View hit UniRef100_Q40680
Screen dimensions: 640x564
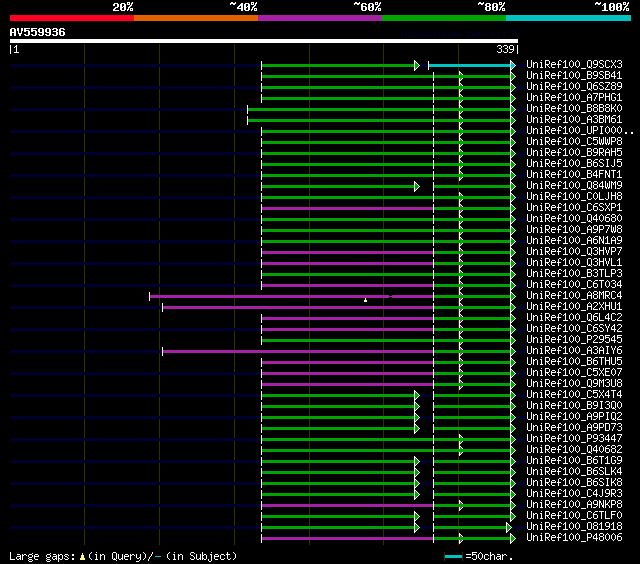point(574,219)
